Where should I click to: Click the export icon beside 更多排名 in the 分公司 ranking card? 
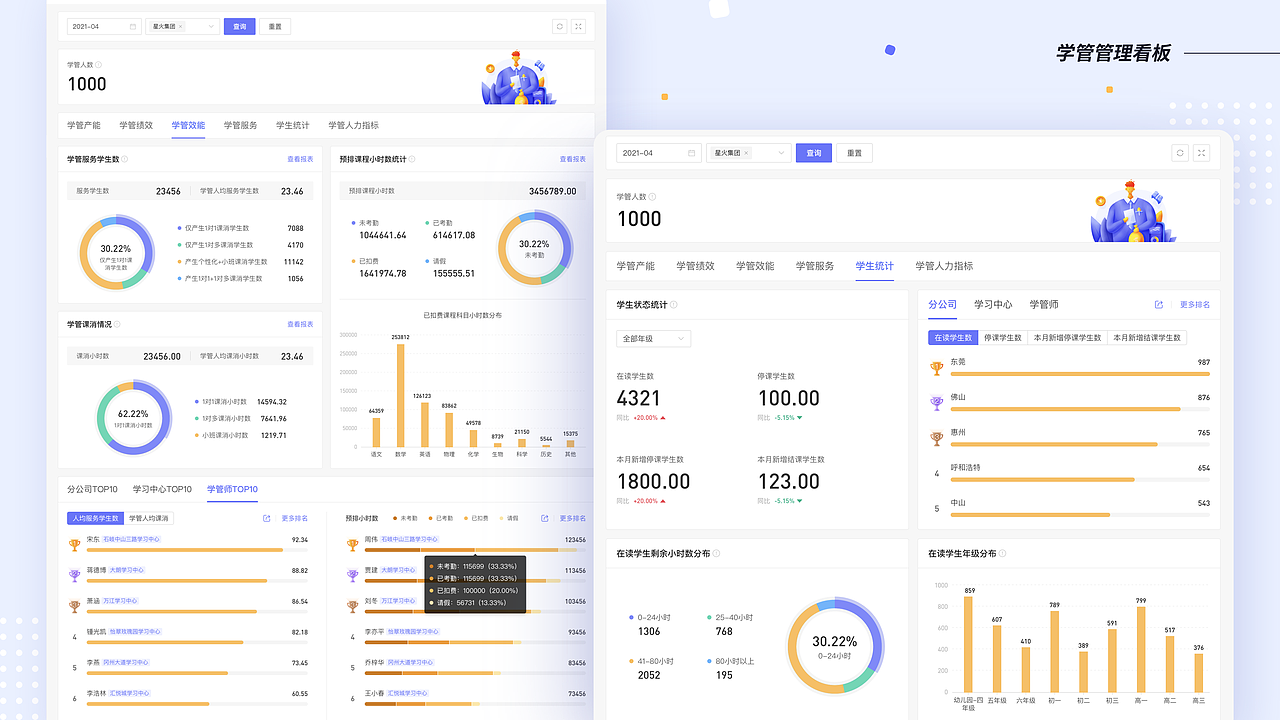click(1159, 304)
